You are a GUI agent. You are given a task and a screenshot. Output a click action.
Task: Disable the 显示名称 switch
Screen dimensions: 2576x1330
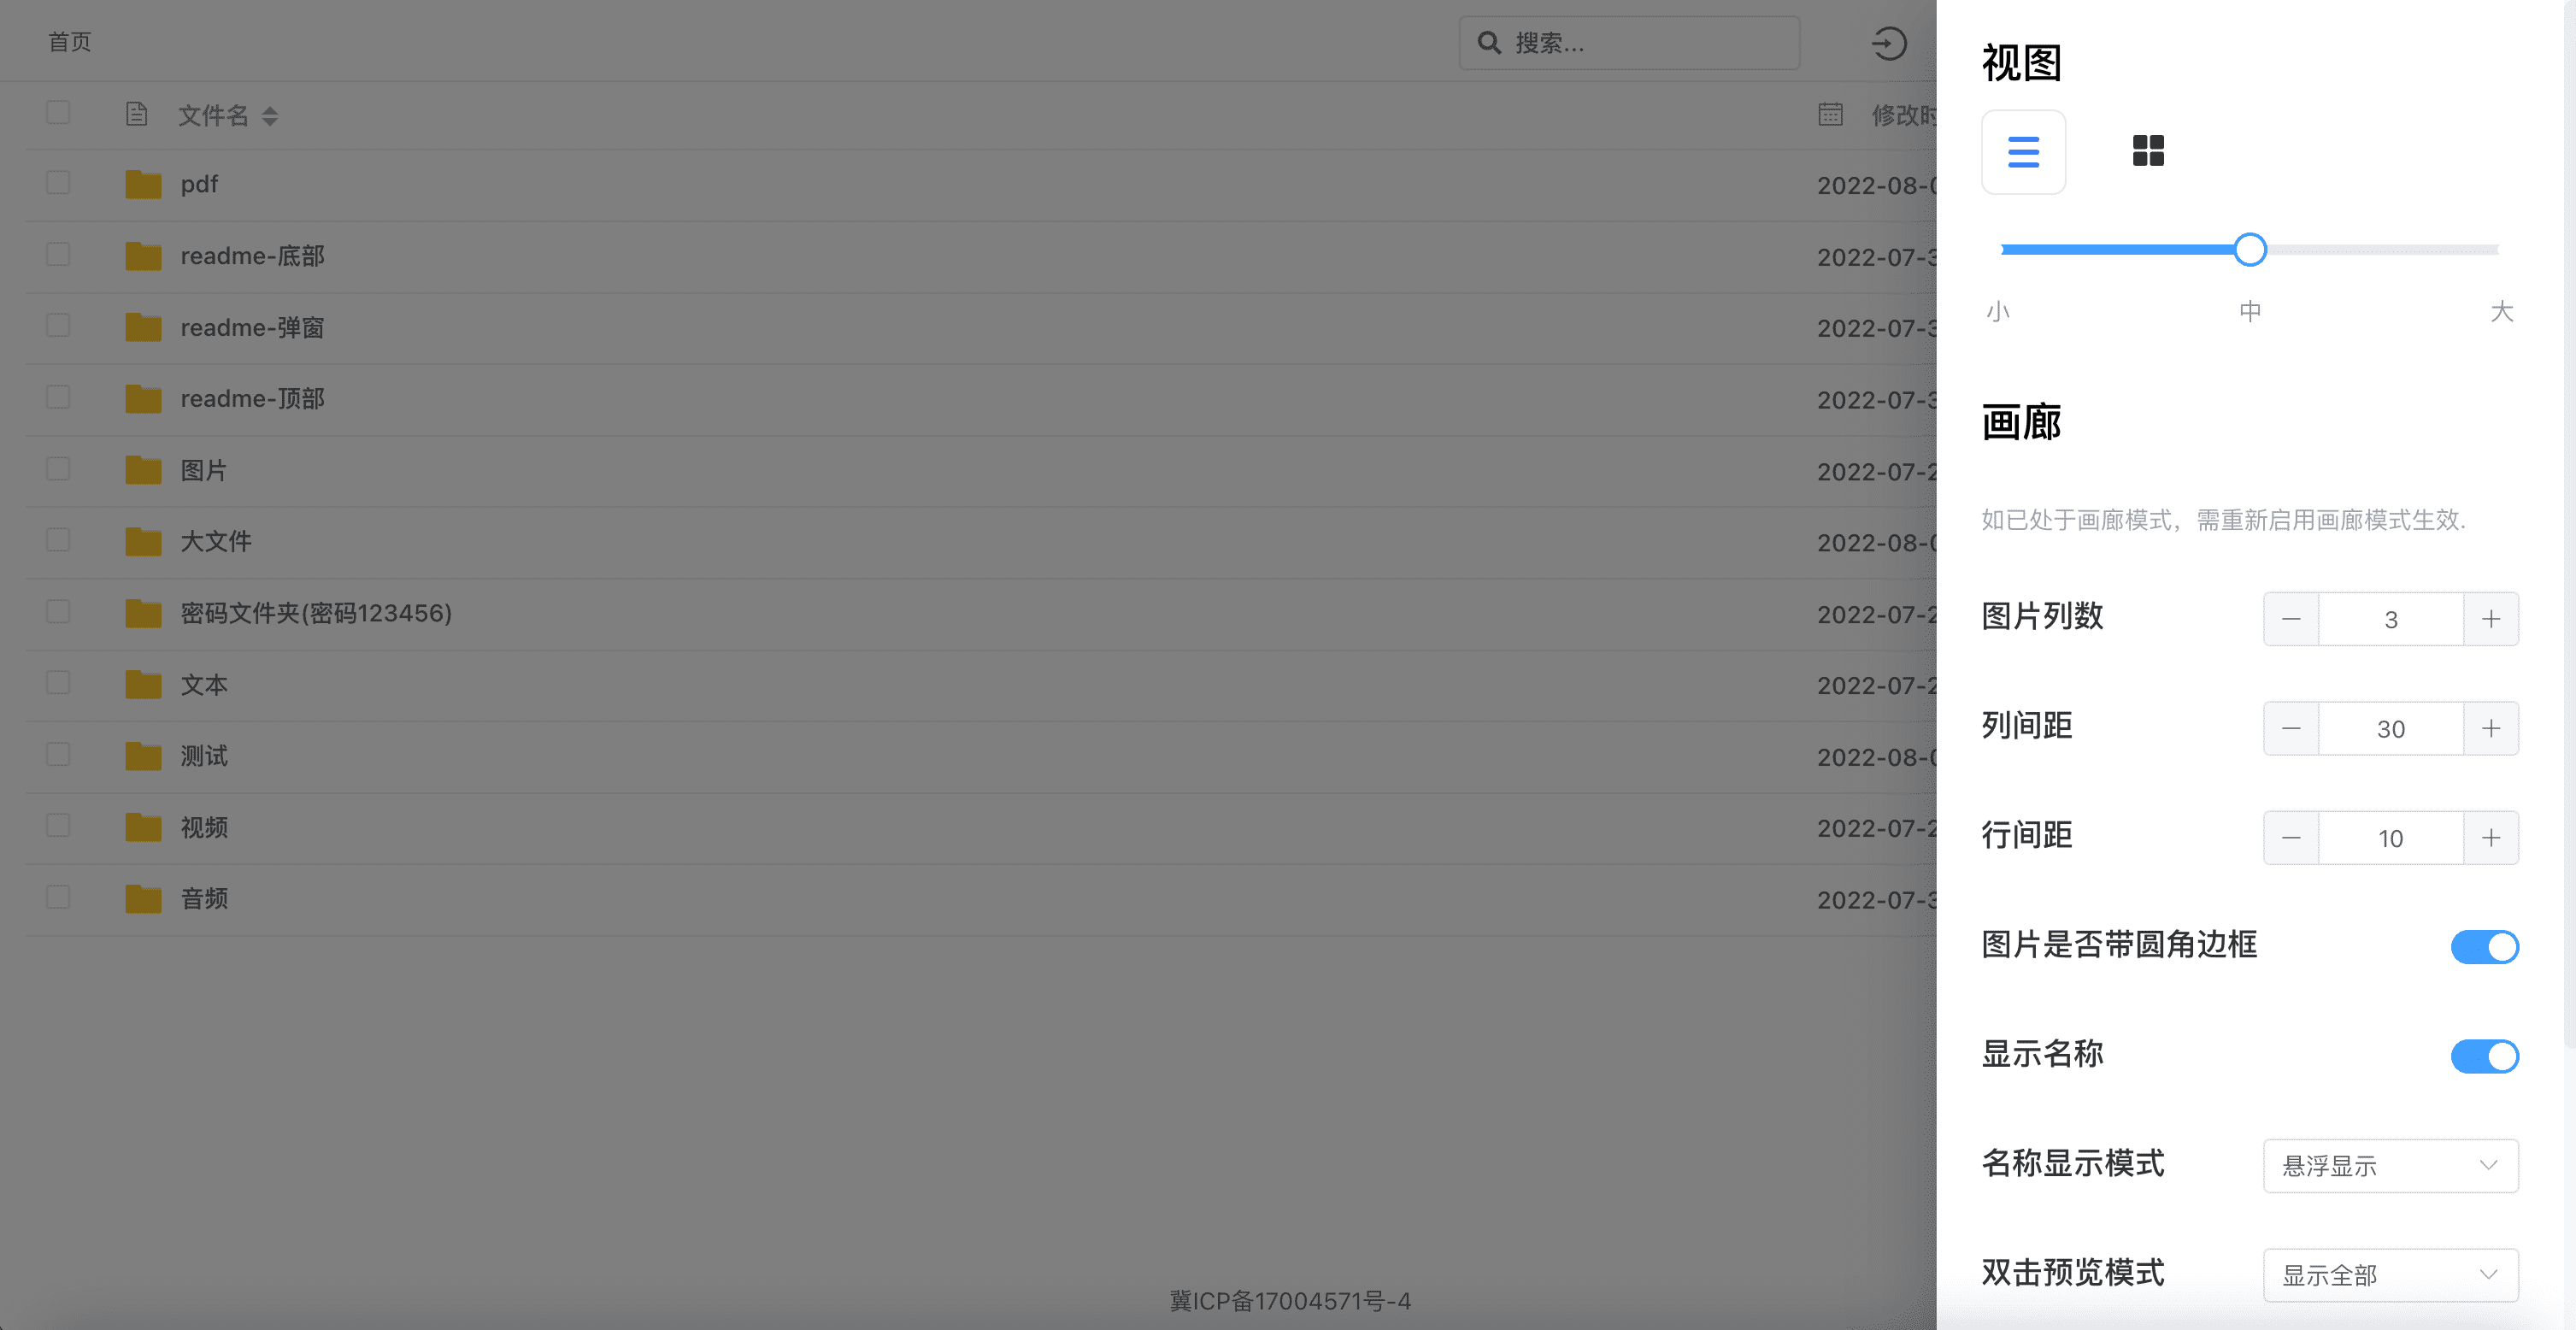2484,1056
